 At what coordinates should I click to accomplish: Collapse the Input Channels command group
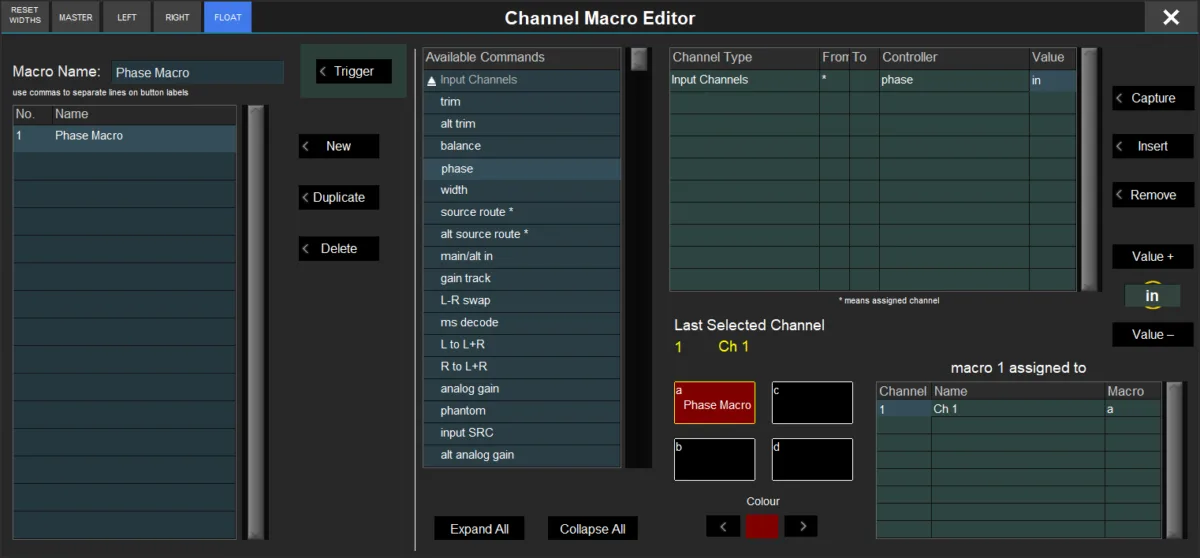pyautogui.click(x=432, y=80)
